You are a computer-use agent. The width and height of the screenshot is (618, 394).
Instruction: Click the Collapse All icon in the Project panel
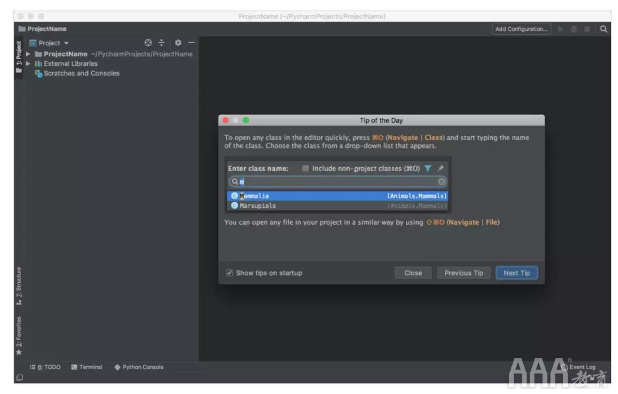(161, 43)
